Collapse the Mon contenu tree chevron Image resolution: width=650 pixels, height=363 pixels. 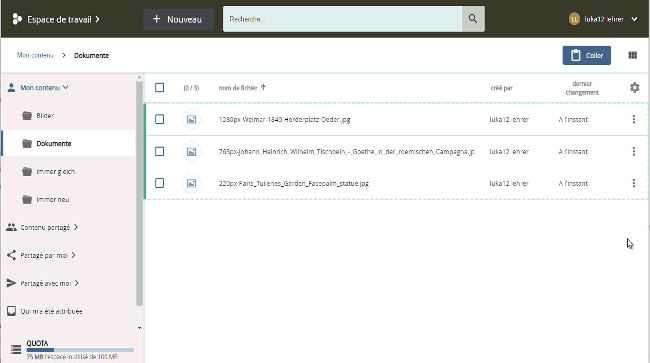(65, 87)
